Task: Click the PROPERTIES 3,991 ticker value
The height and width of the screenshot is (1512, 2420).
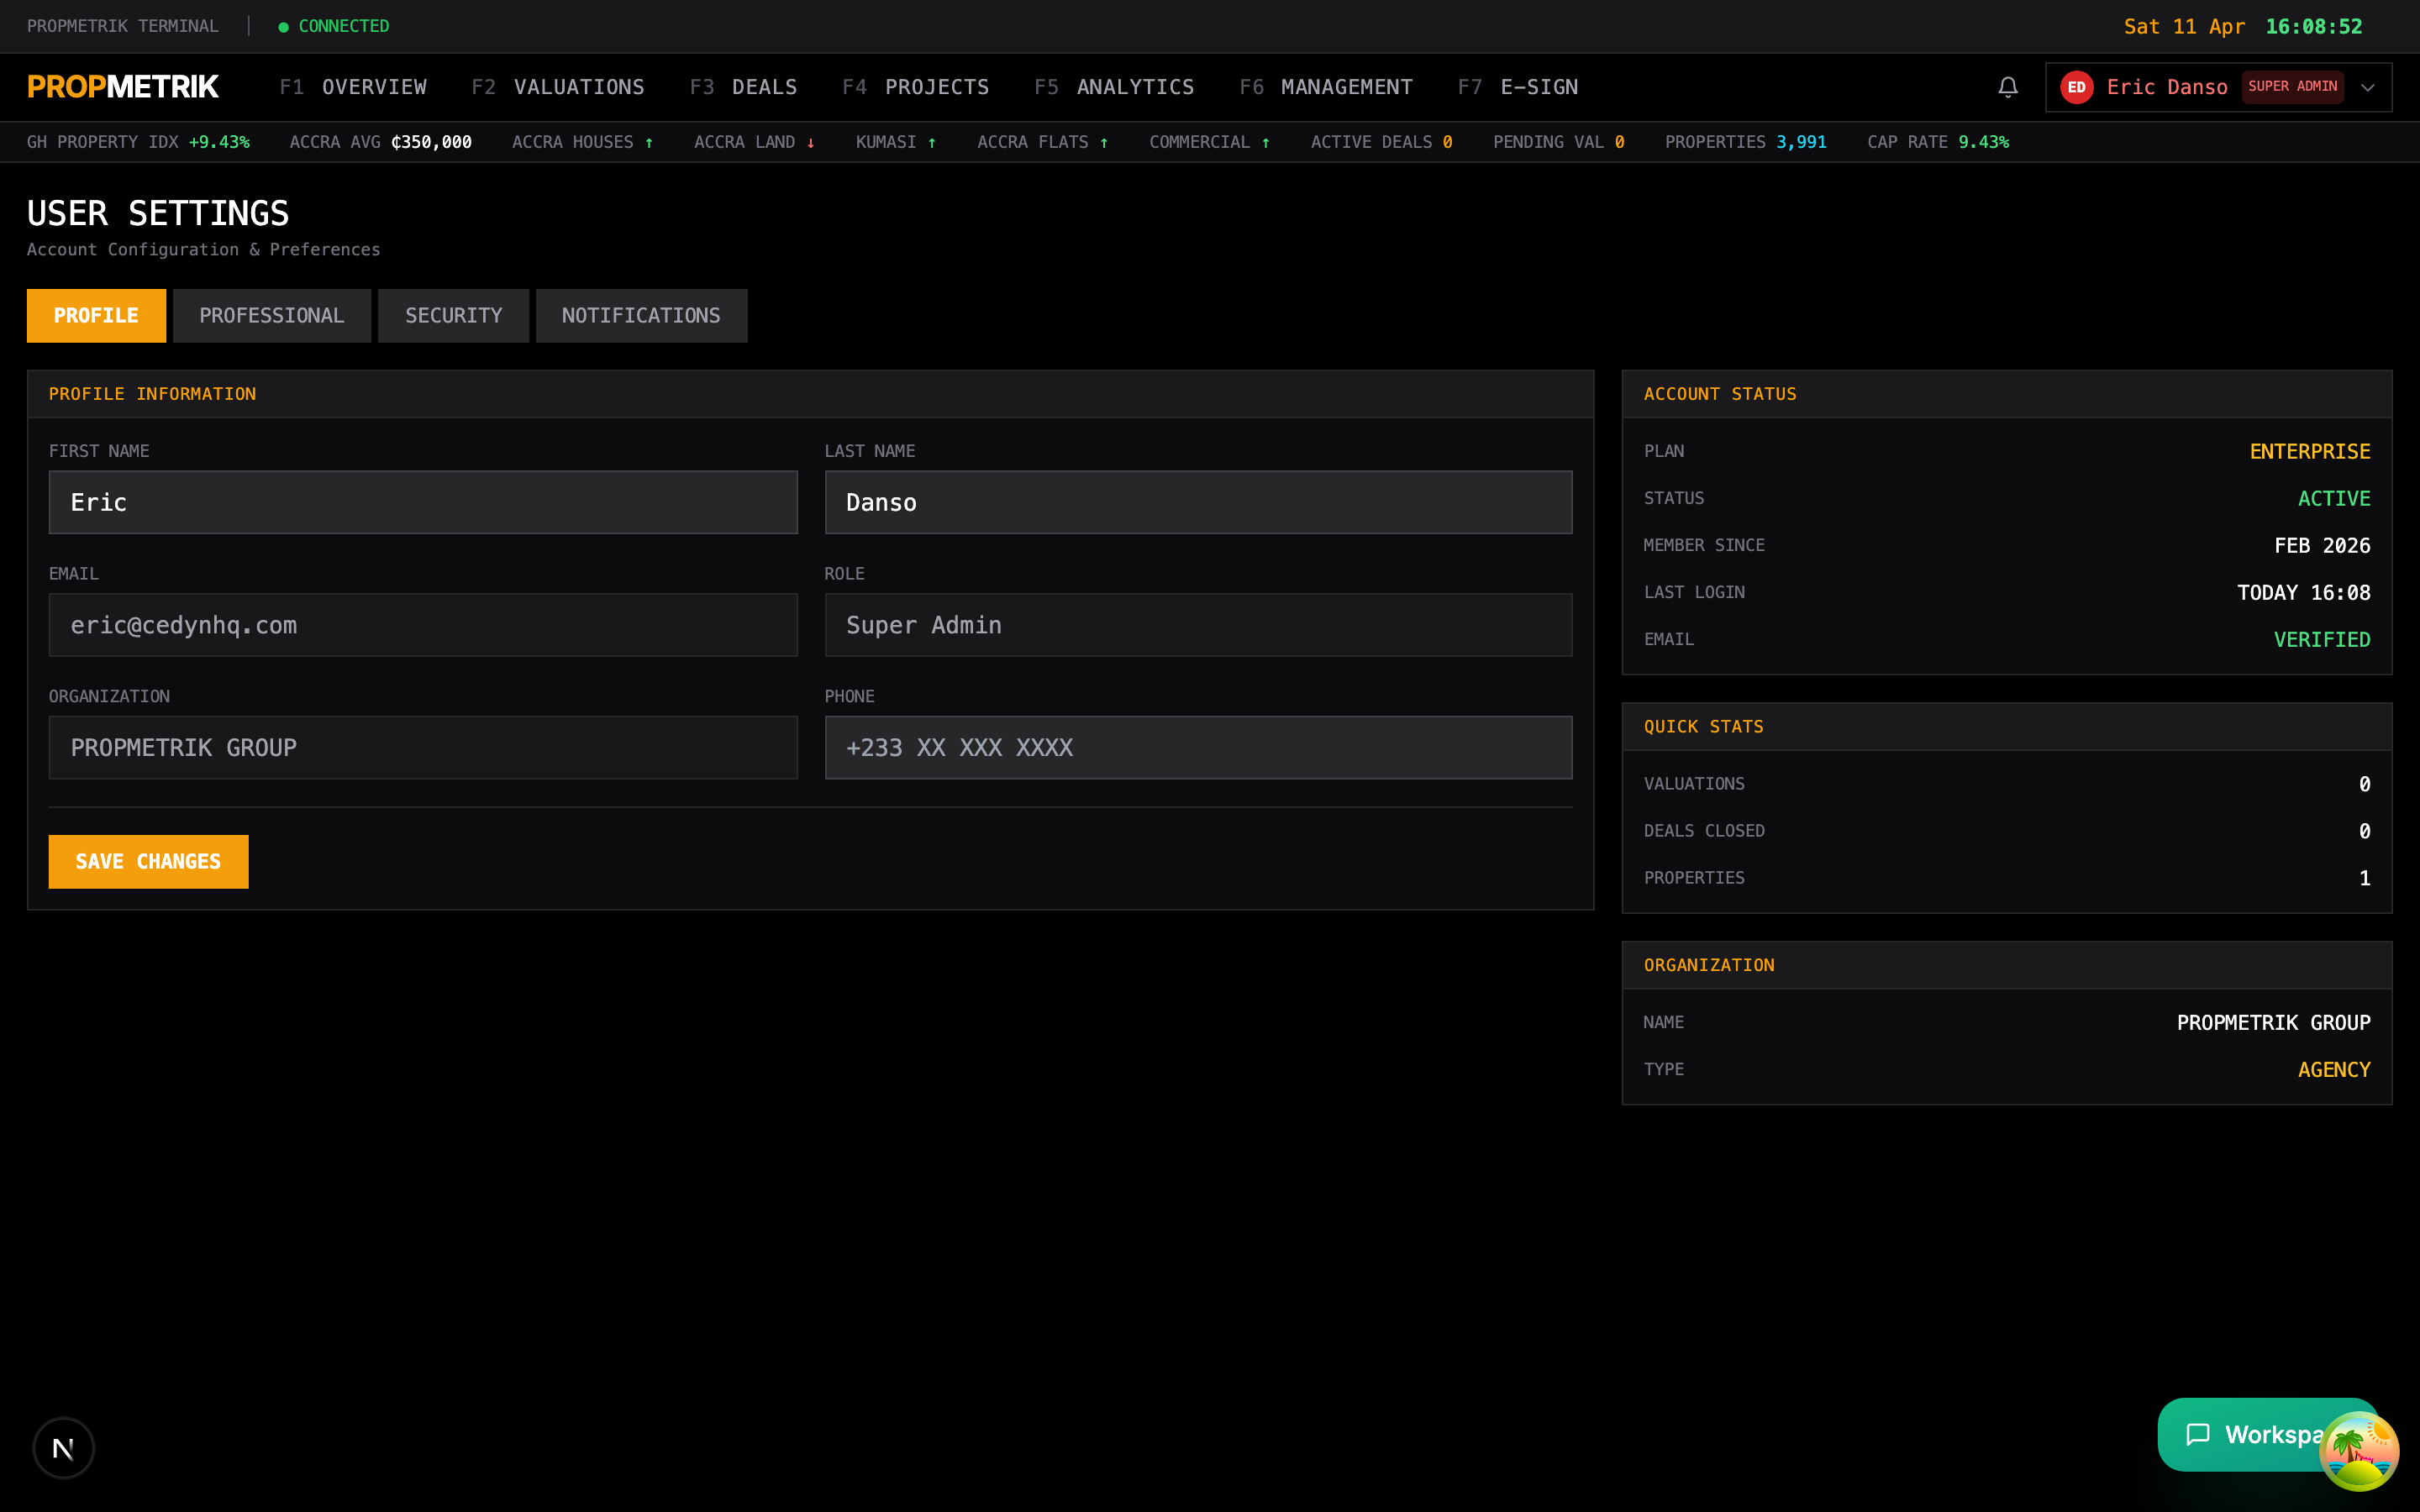Action: (1745, 142)
